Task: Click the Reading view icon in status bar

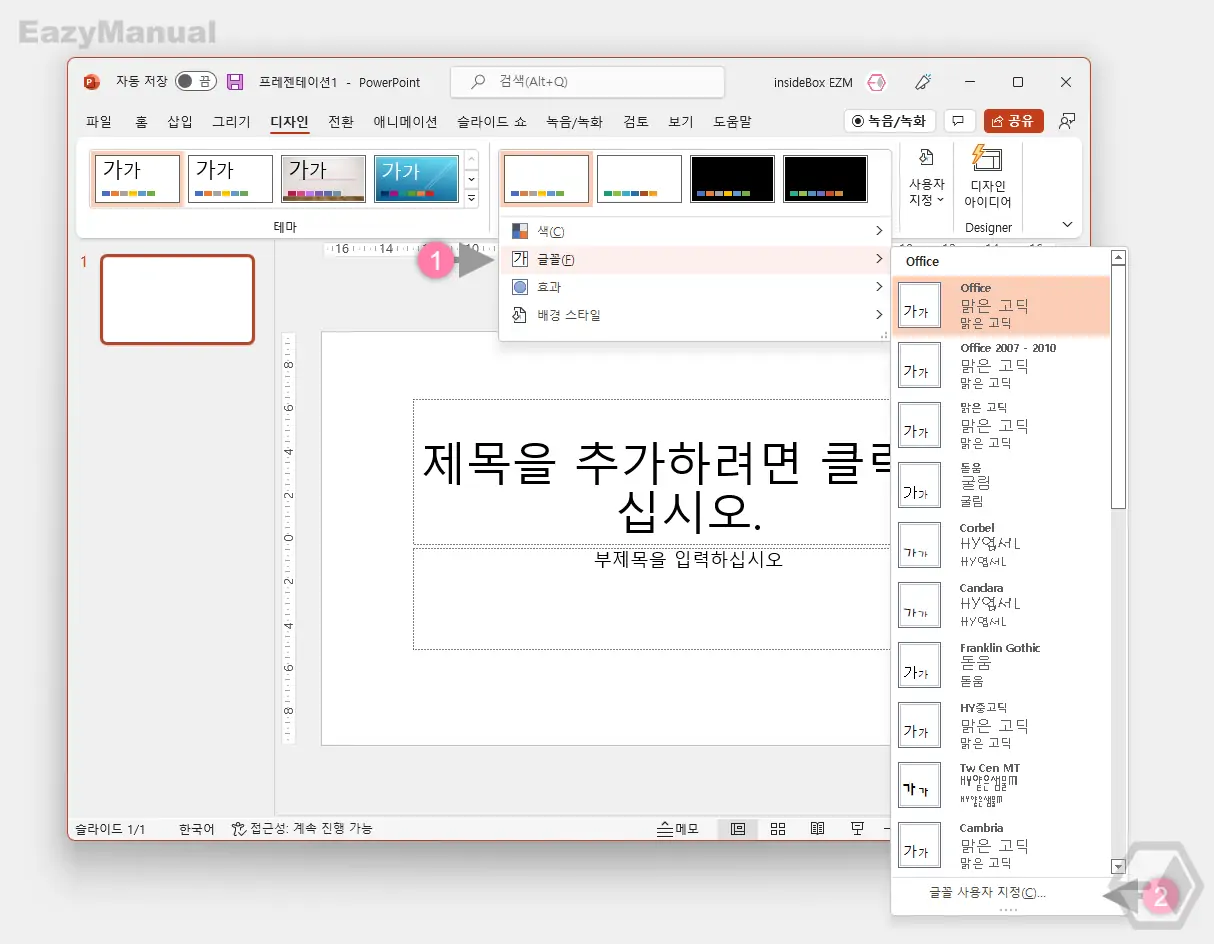Action: (x=817, y=828)
